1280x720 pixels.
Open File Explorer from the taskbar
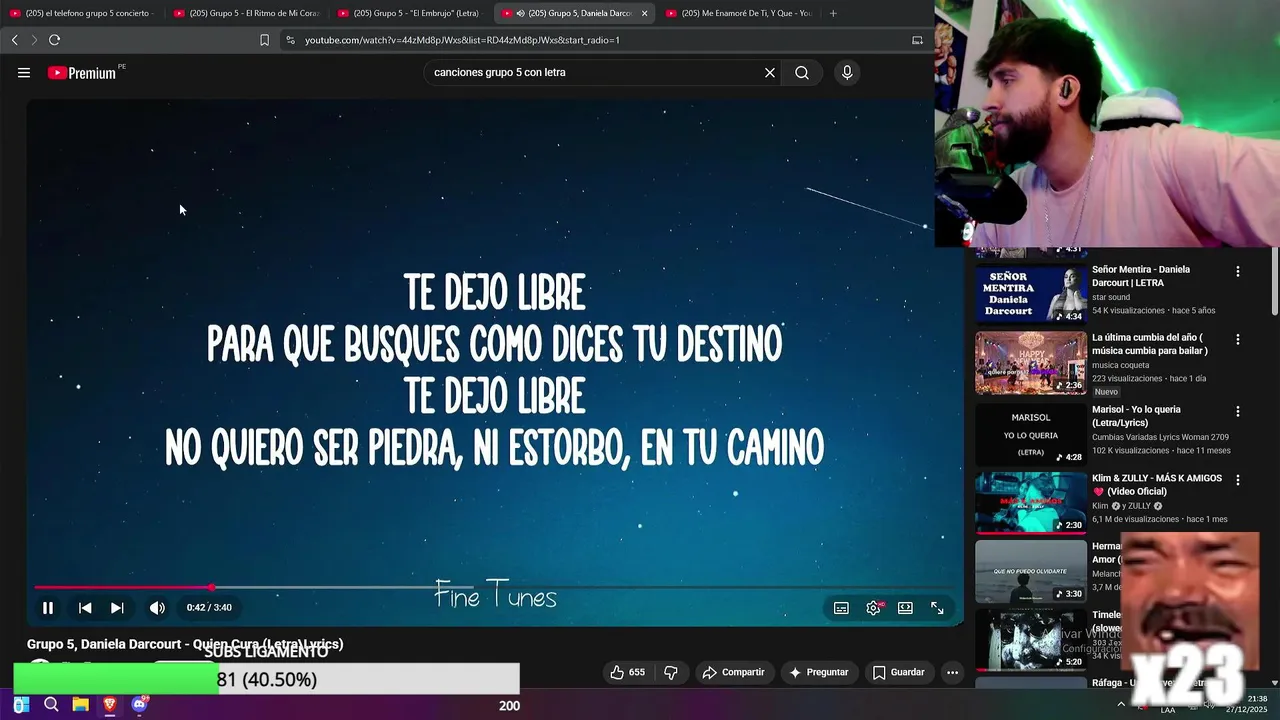click(x=80, y=705)
